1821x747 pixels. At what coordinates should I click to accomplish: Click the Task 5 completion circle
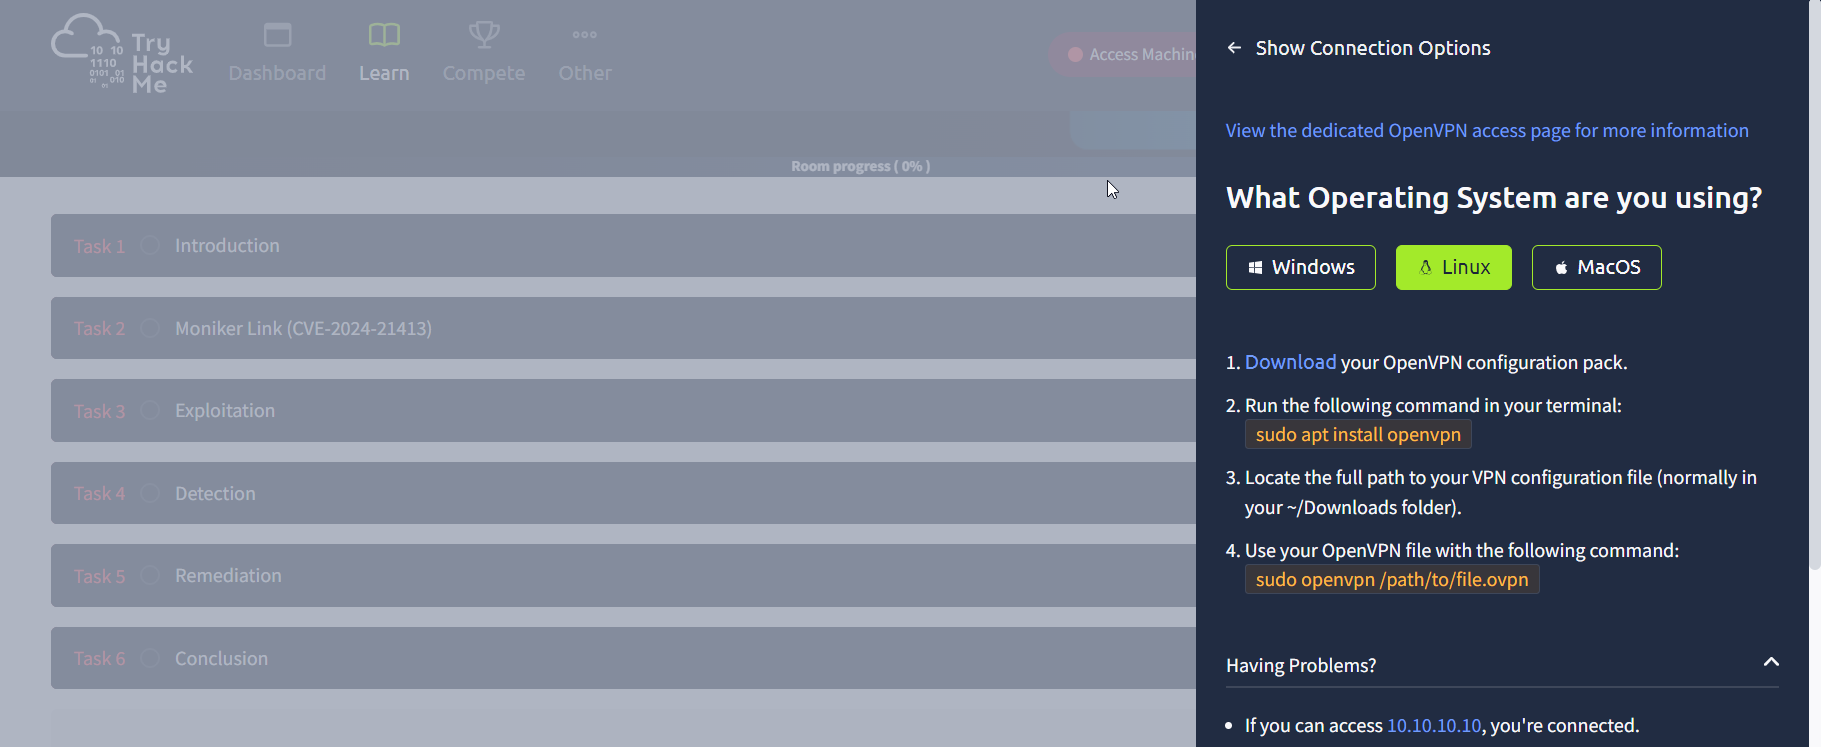(x=150, y=576)
